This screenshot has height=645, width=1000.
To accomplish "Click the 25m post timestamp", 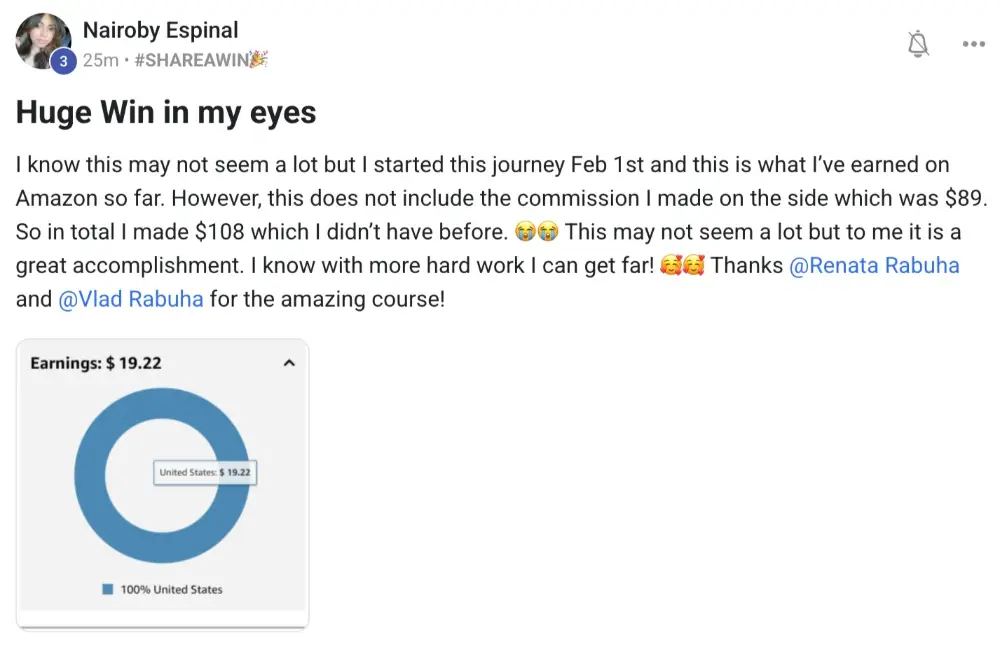I will click(100, 60).
